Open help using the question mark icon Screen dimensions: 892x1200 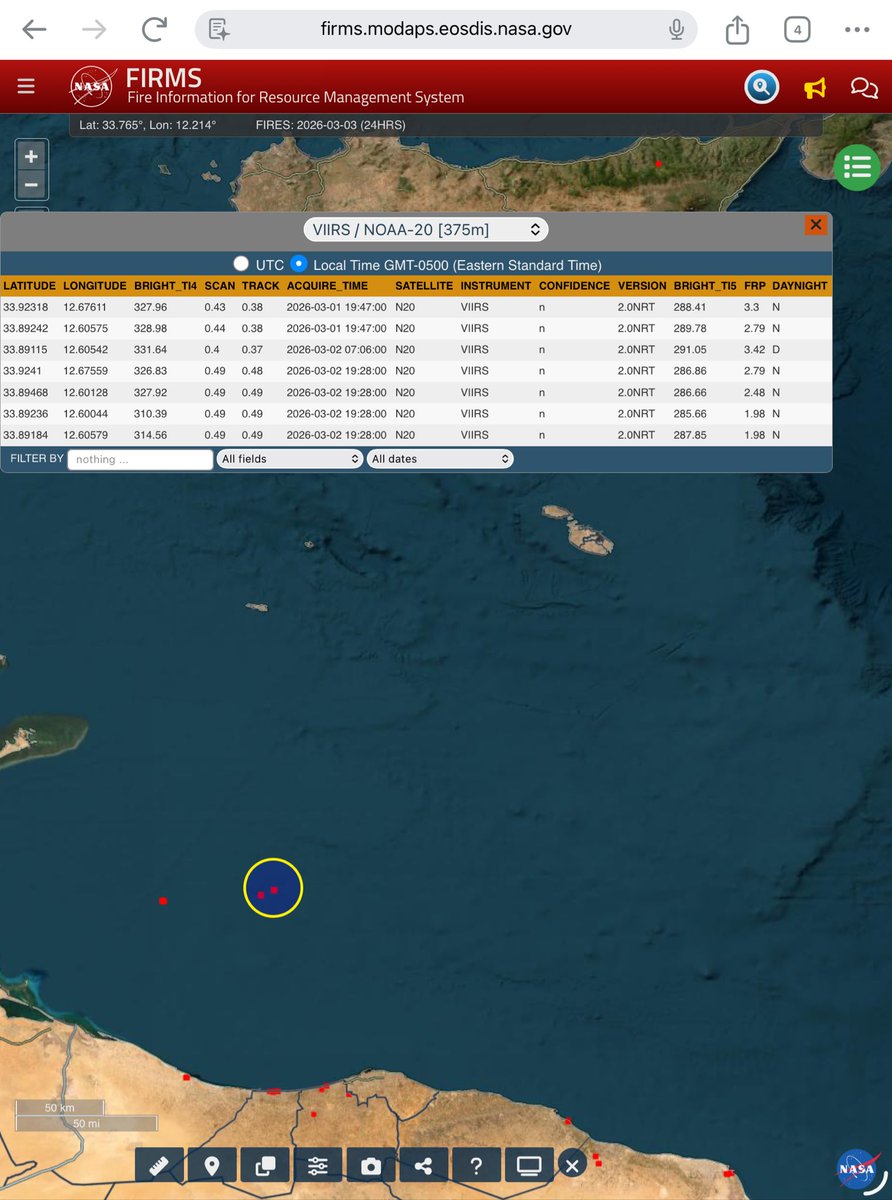pyautogui.click(x=476, y=1165)
